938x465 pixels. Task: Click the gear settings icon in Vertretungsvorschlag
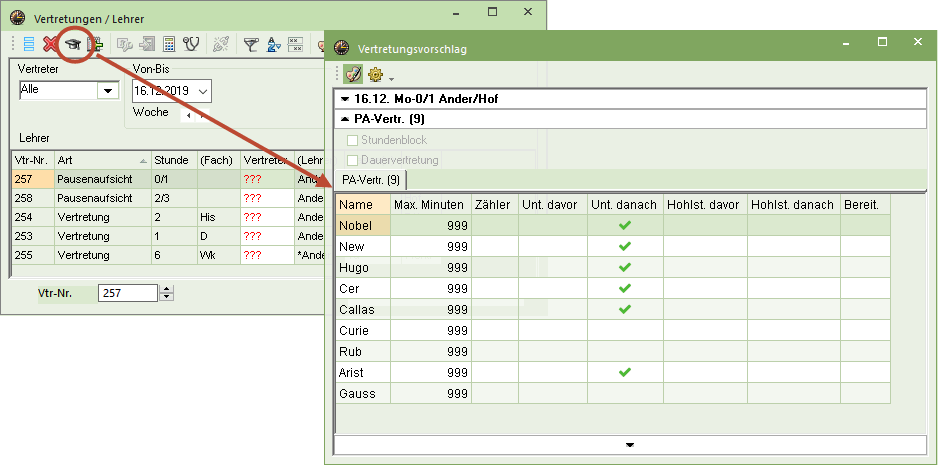tap(375, 75)
